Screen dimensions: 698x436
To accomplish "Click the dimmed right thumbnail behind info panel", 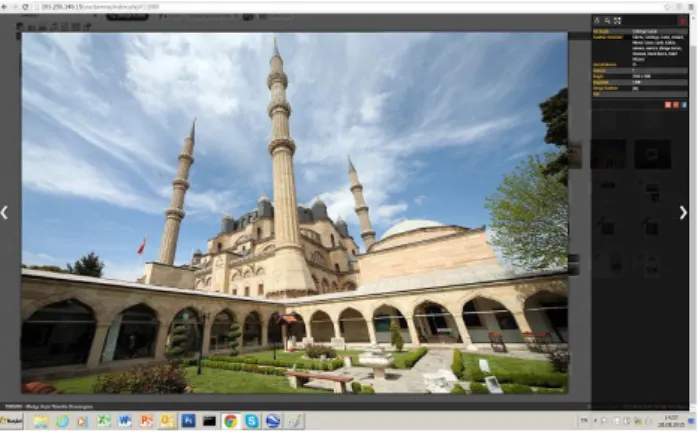I will coord(653,154).
